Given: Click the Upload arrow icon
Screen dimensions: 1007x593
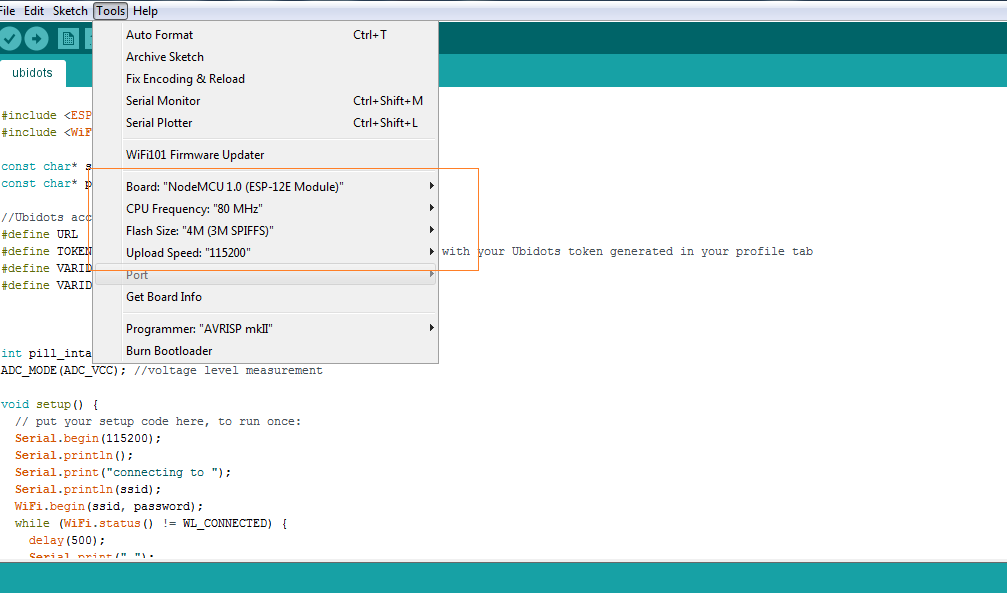Looking at the screenshot, I should pos(37,39).
